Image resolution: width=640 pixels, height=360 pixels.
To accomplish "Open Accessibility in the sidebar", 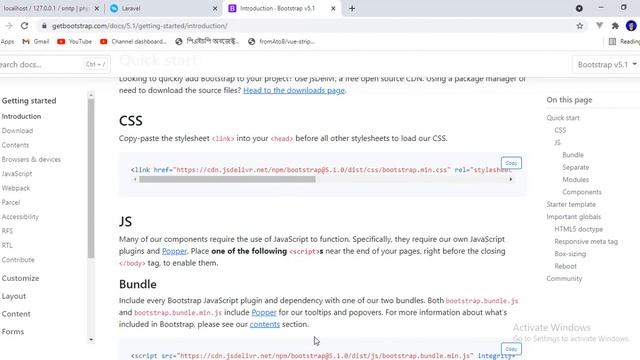I will pos(20,217).
